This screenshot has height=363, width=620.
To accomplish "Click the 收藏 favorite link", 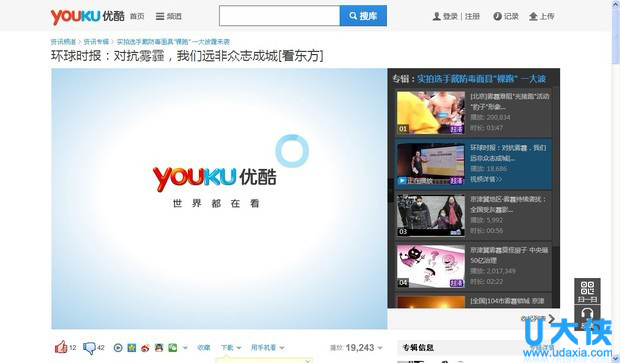I will coord(204,348).
